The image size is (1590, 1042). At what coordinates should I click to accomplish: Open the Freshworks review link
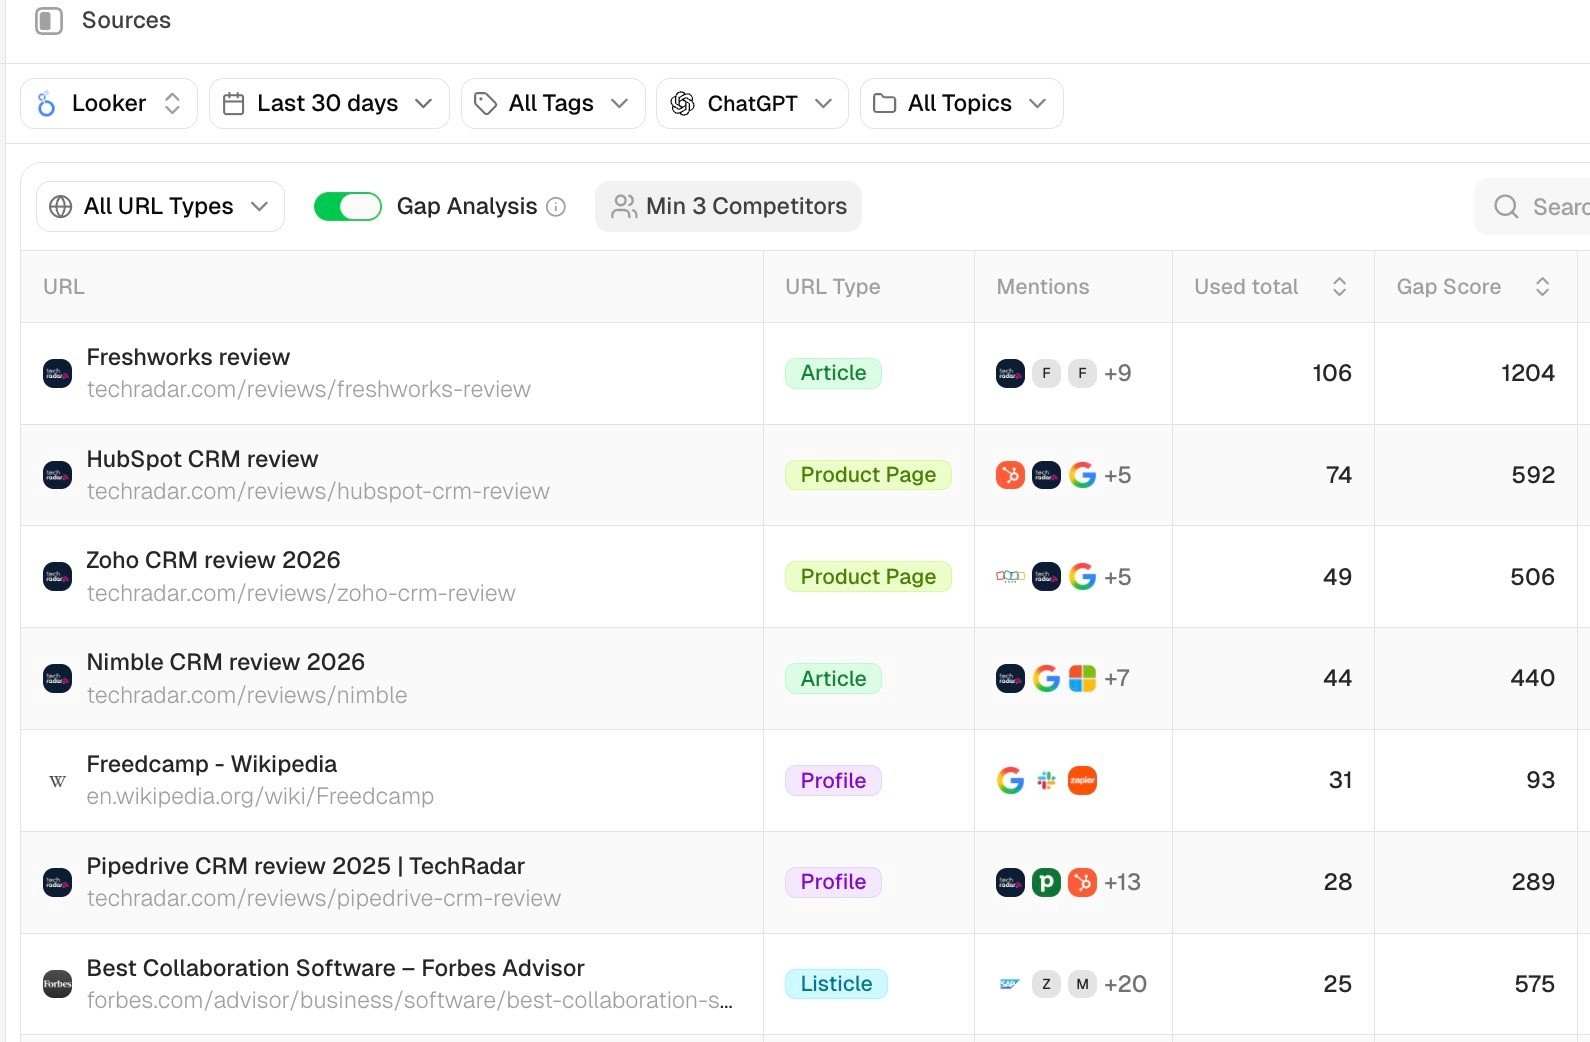tap(188, 357)
